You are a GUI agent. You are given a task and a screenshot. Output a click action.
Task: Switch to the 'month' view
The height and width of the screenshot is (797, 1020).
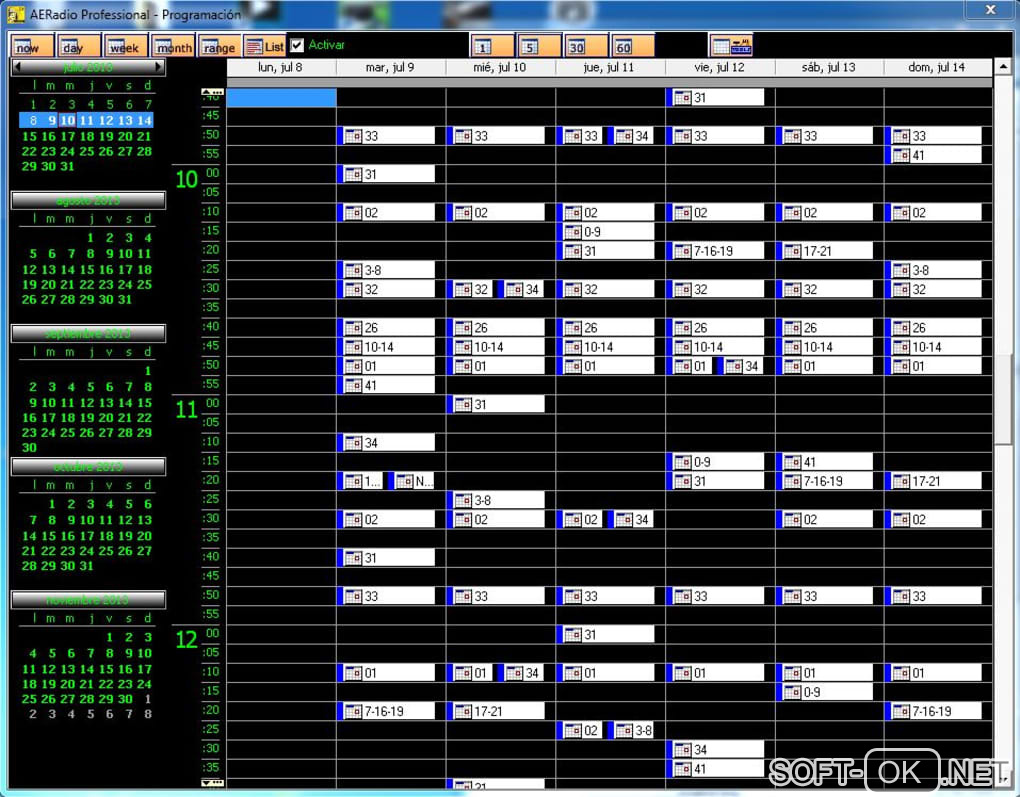(173, 46)
